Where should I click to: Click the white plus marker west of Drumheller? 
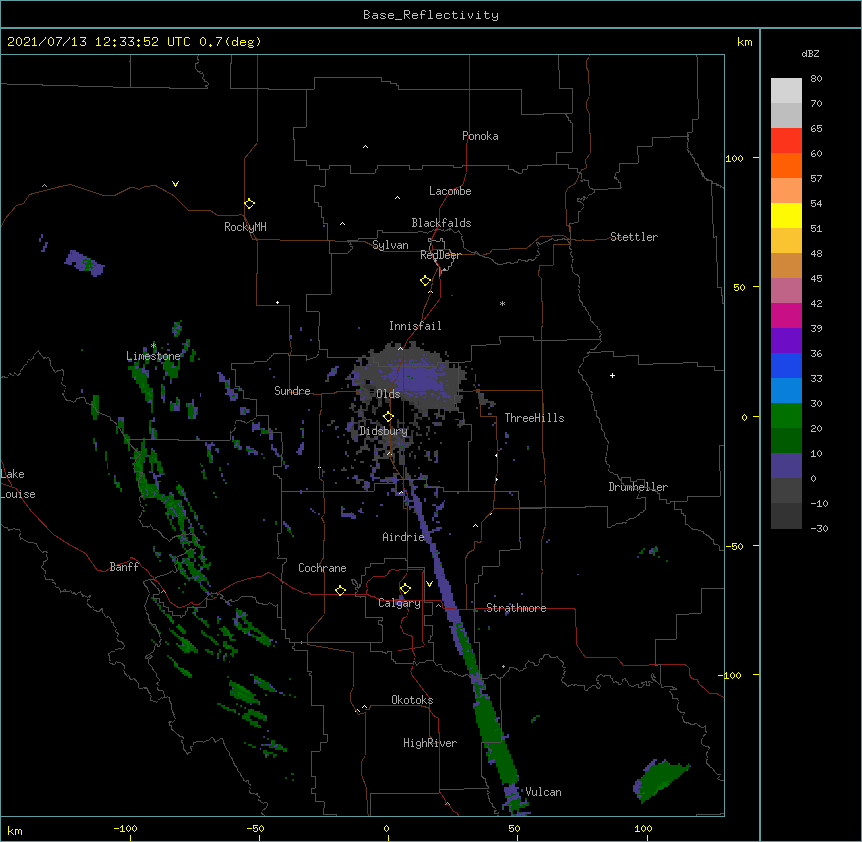[x=612, y=375]
